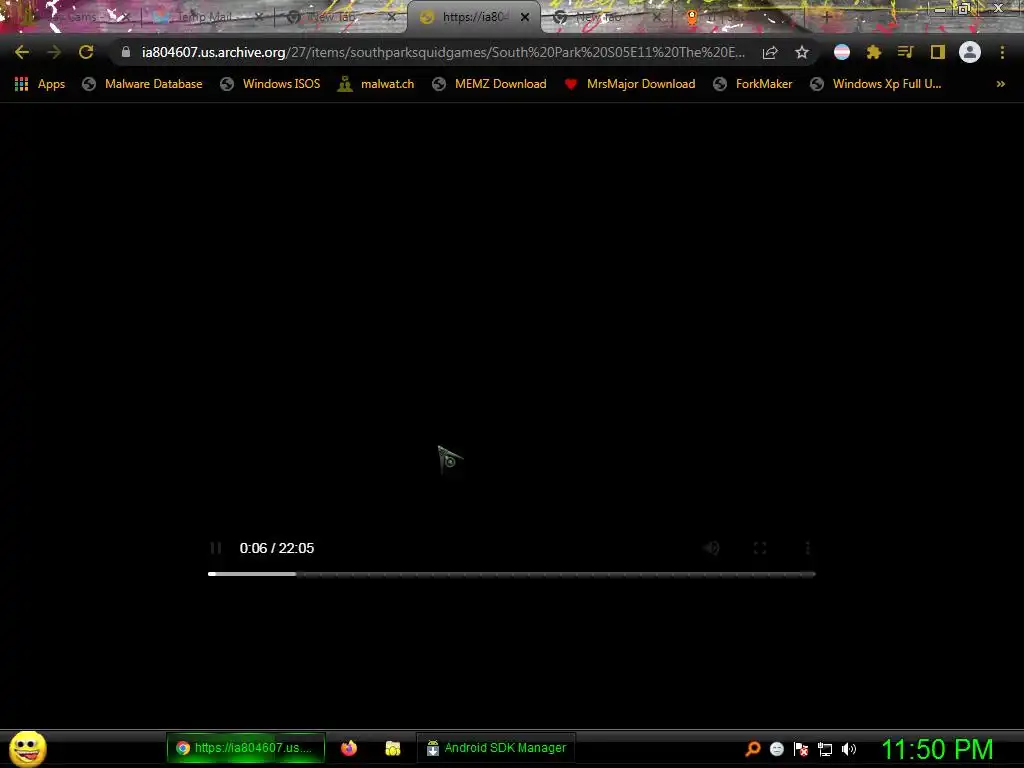
Task: Open the media controls queue icon
Action: [905, 52]
